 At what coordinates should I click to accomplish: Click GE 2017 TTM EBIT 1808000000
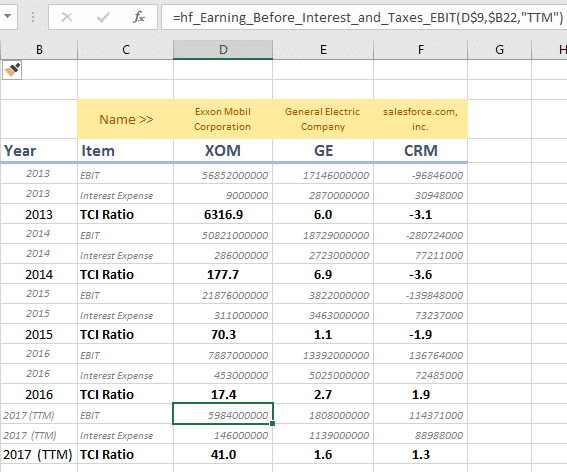point(323,415)
